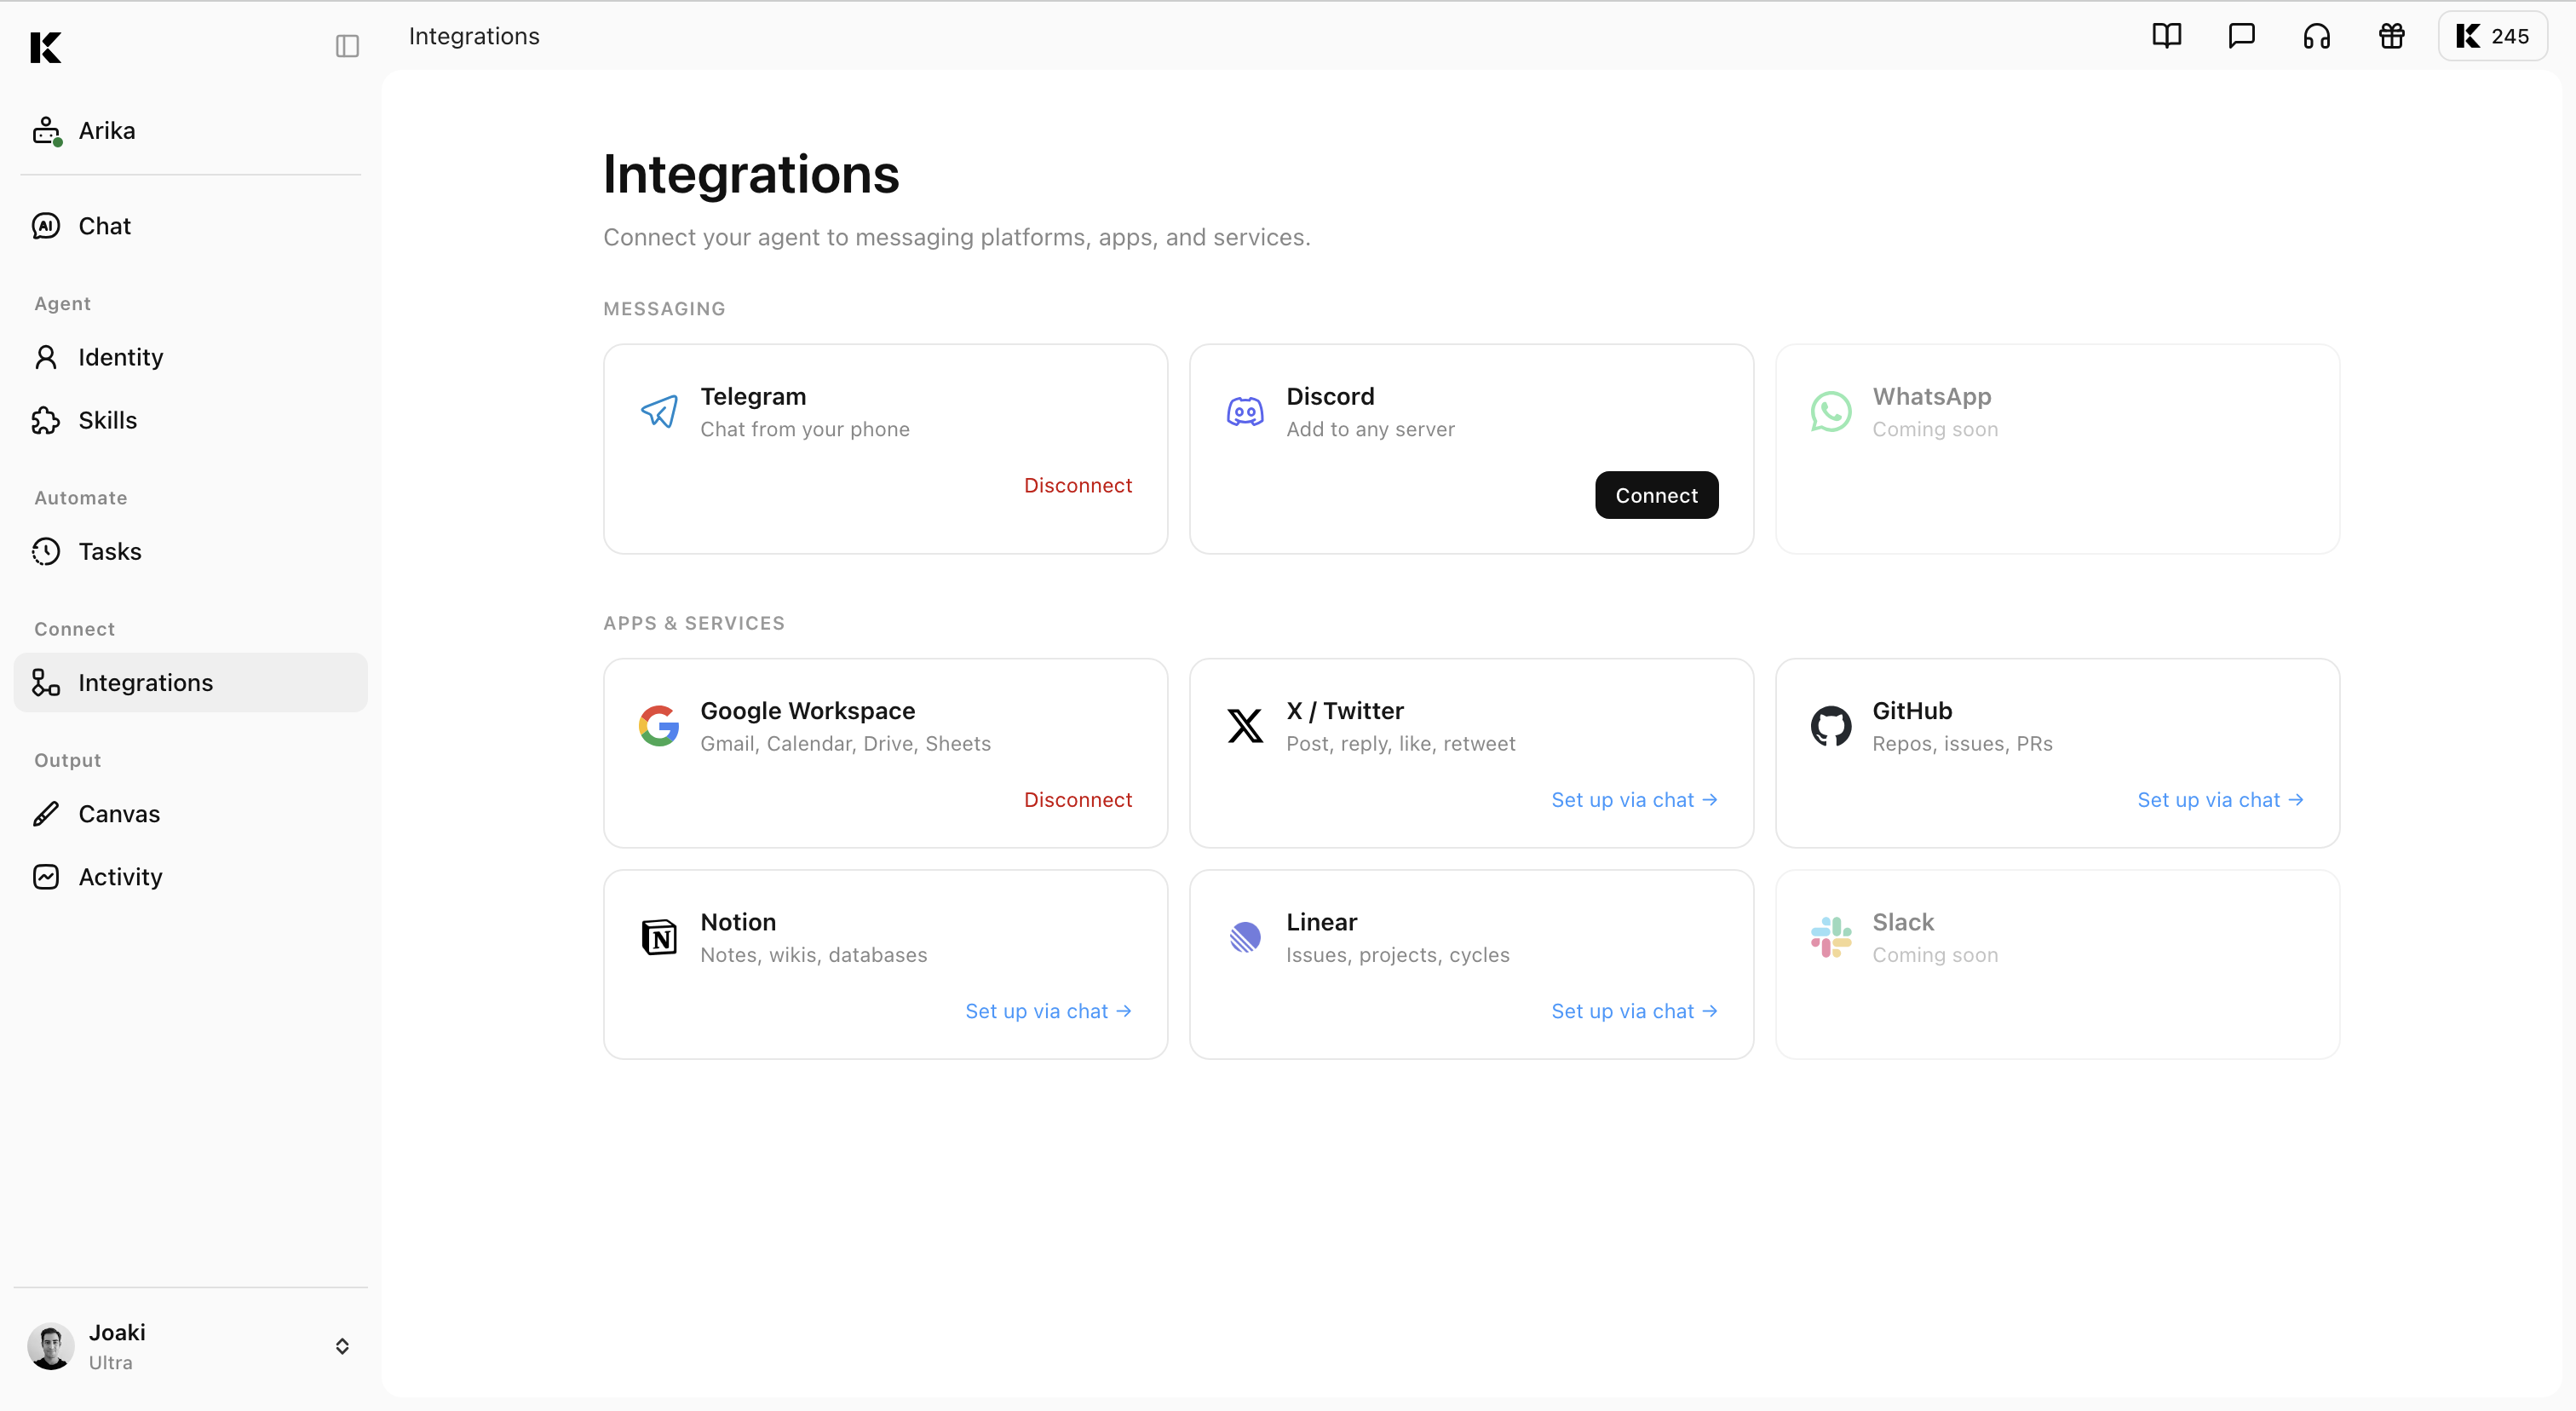Open support headphones icon
This screenshot has width=2576, height=1411.
pos(2316,36)
